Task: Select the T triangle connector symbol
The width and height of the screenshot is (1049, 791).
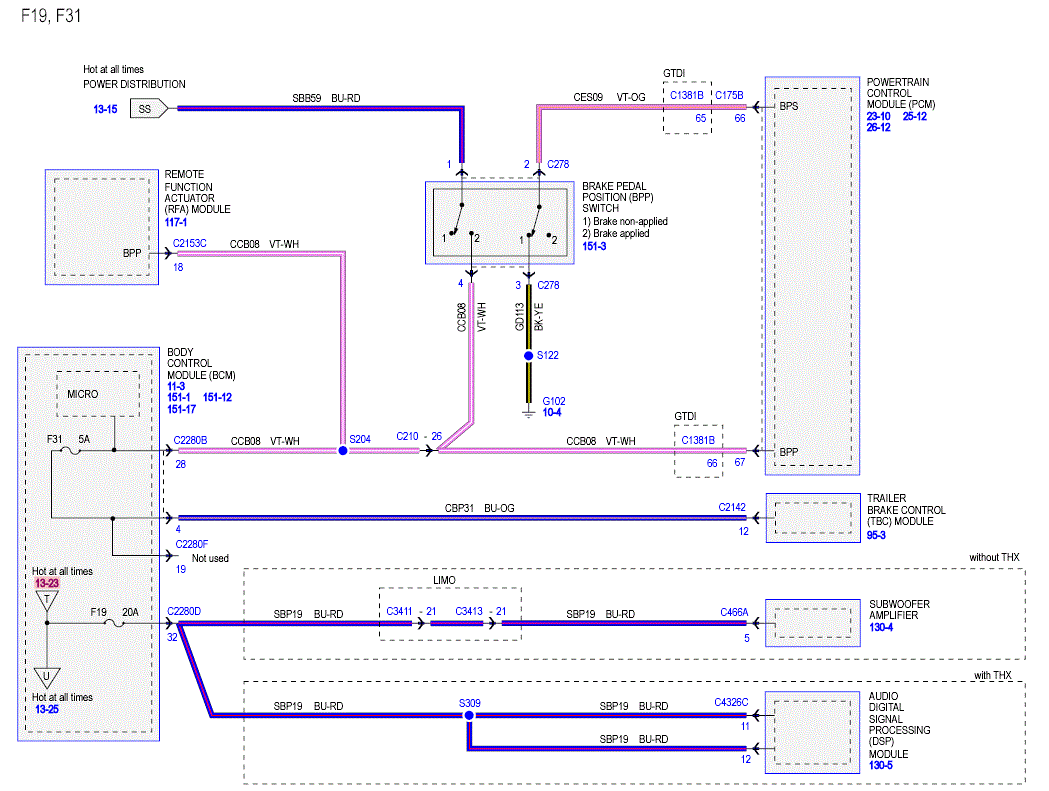Action: pos(47,601)
